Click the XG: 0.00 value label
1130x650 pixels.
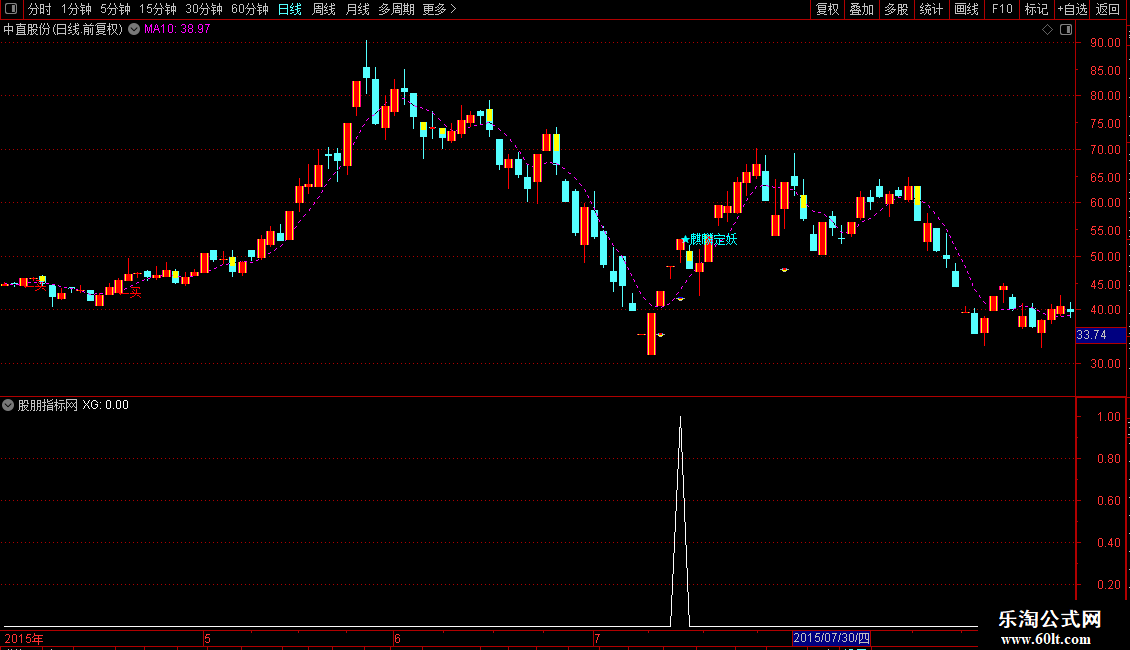pos(105,405)
